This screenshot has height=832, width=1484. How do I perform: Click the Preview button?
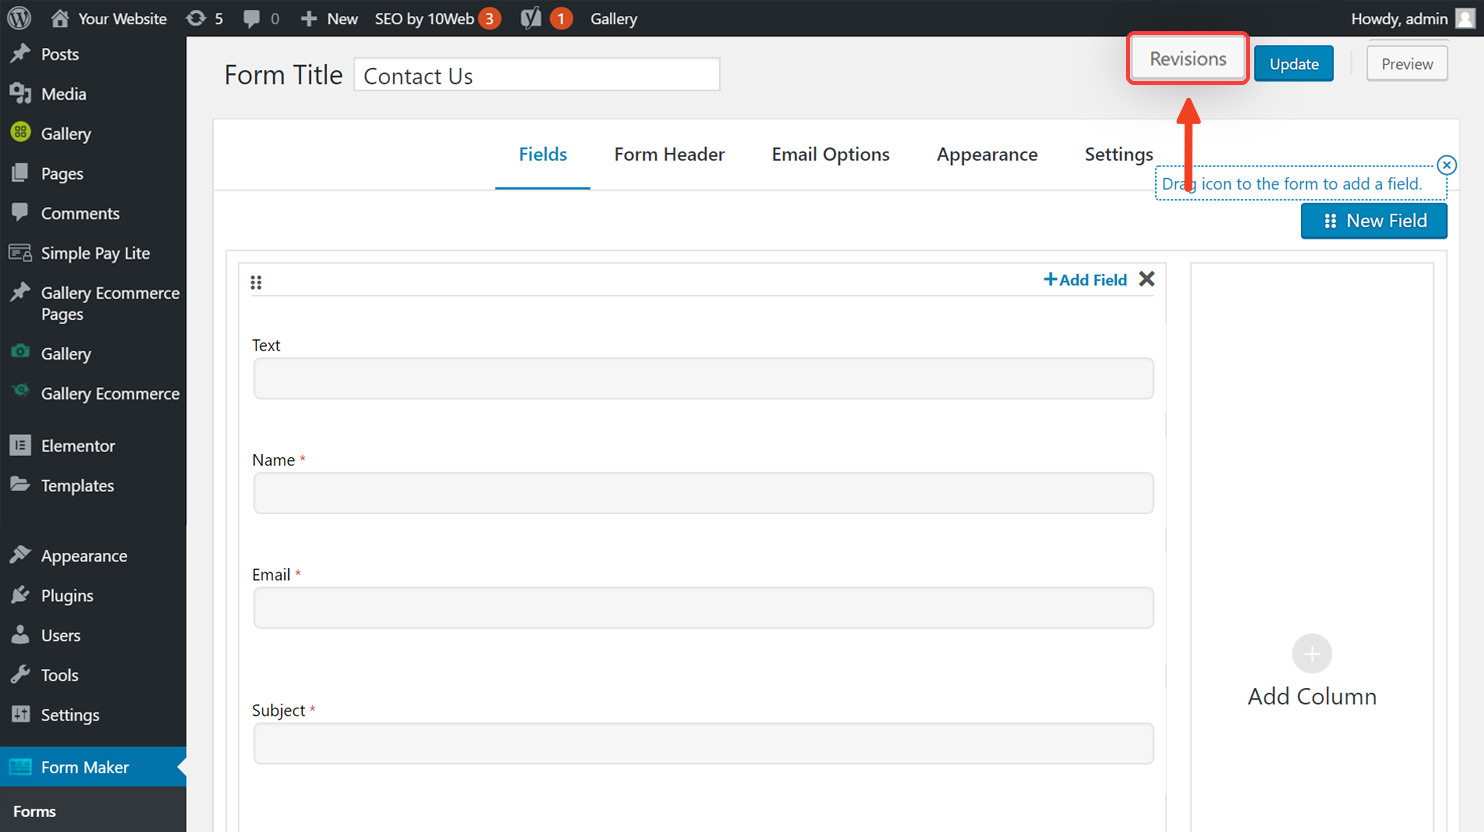(1407, 63)
